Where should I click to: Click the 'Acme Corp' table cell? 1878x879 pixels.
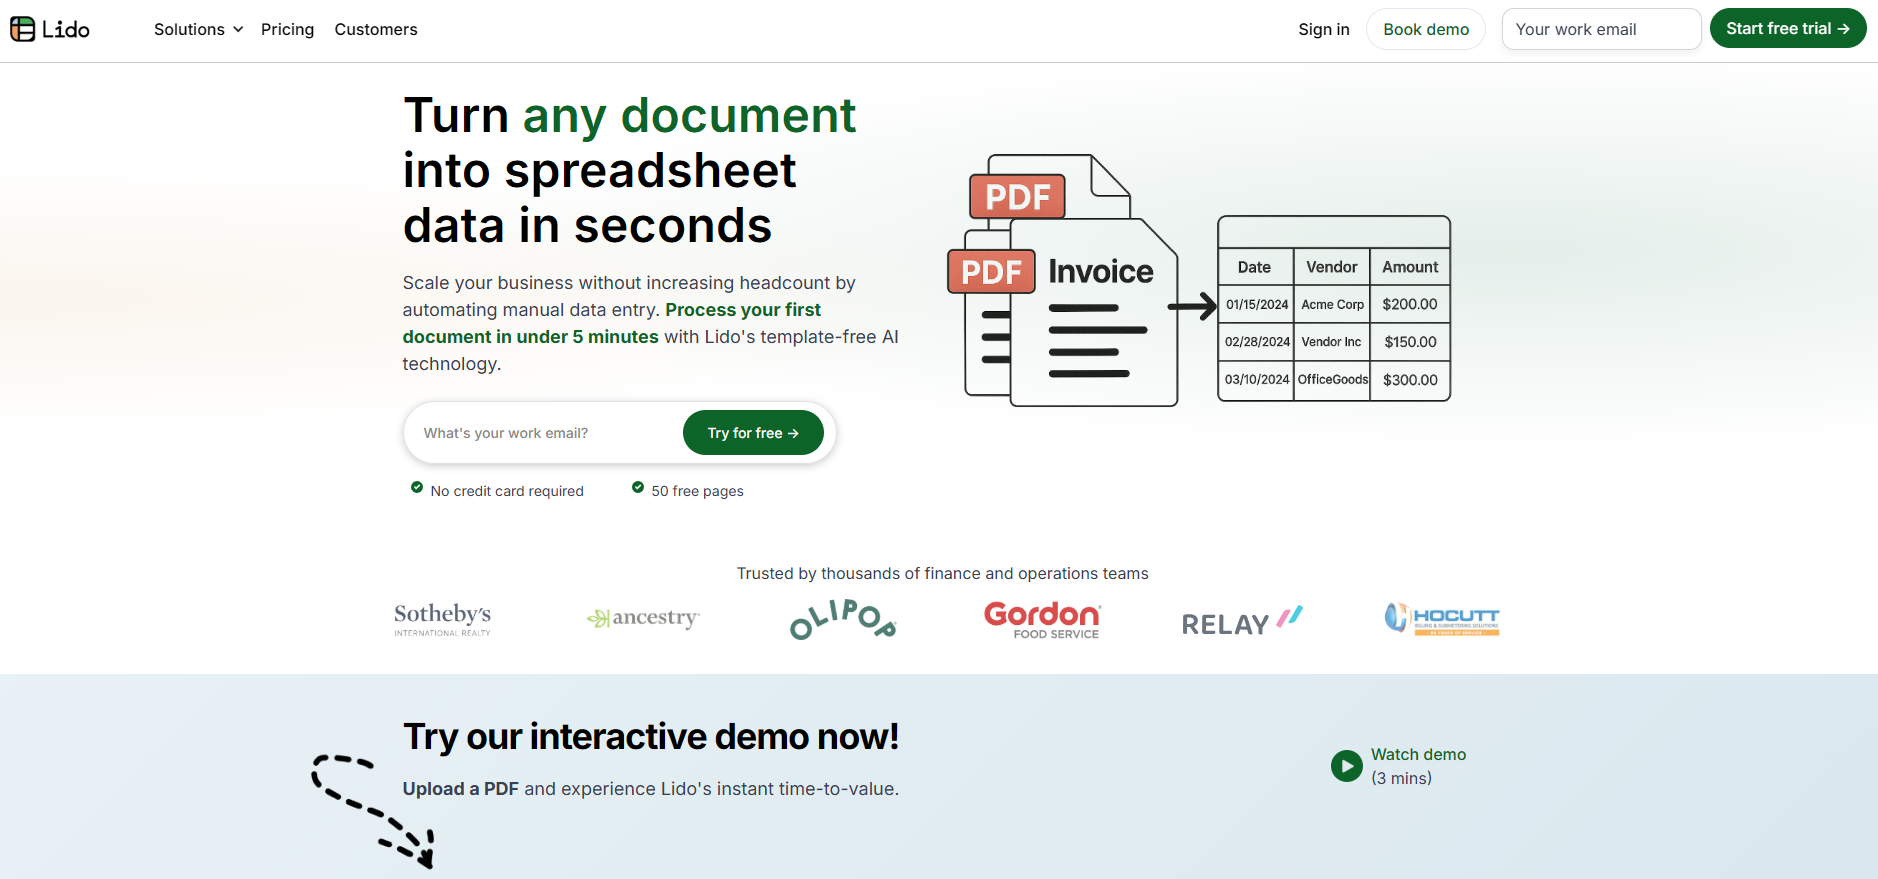[1332, 304]
